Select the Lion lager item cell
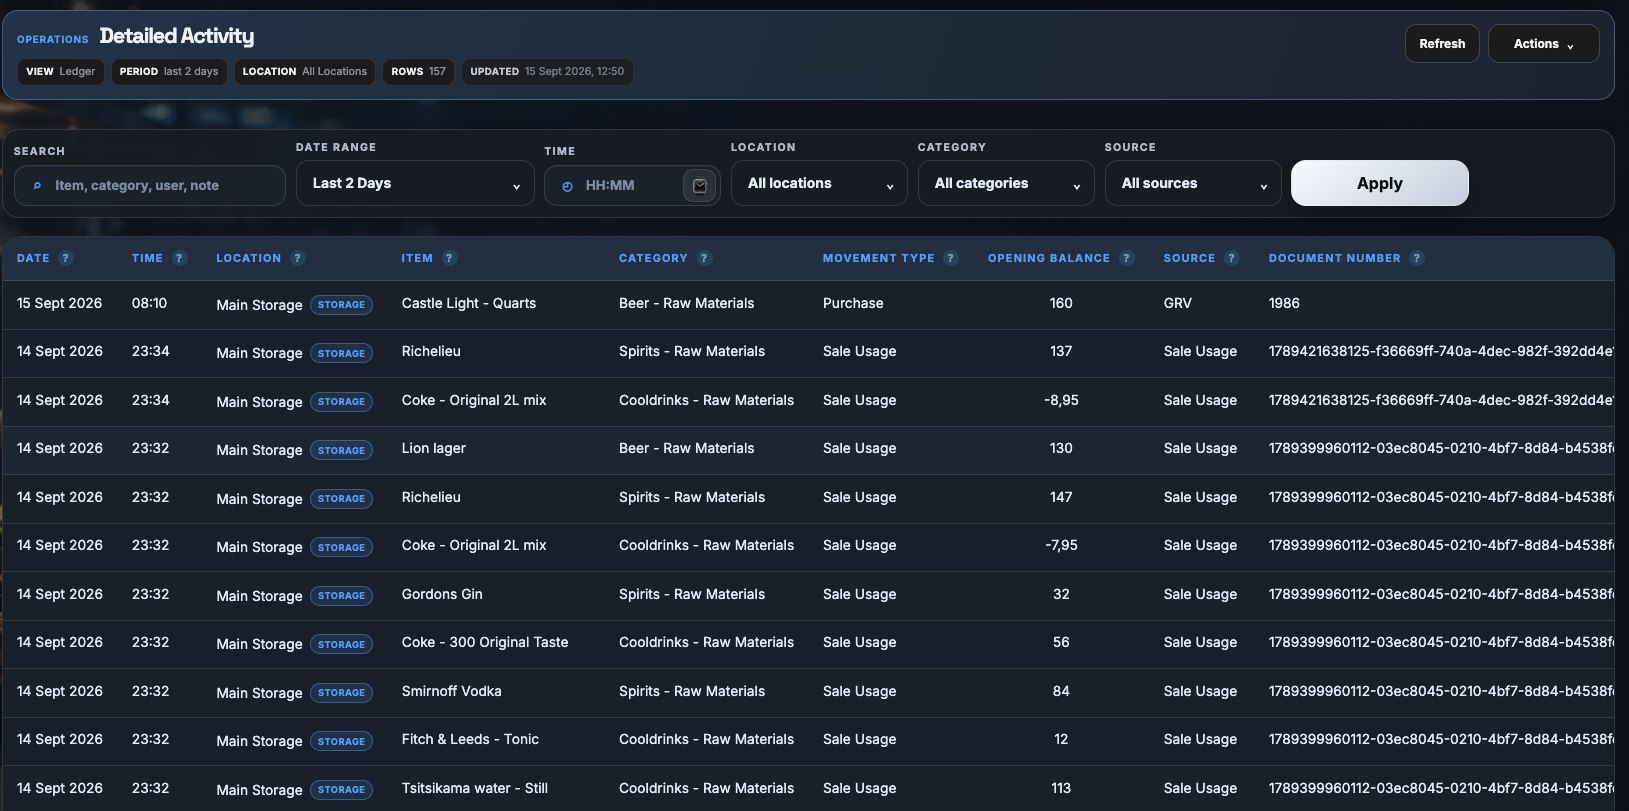This screenshot has width=1629, height=811. click(434, 448)
